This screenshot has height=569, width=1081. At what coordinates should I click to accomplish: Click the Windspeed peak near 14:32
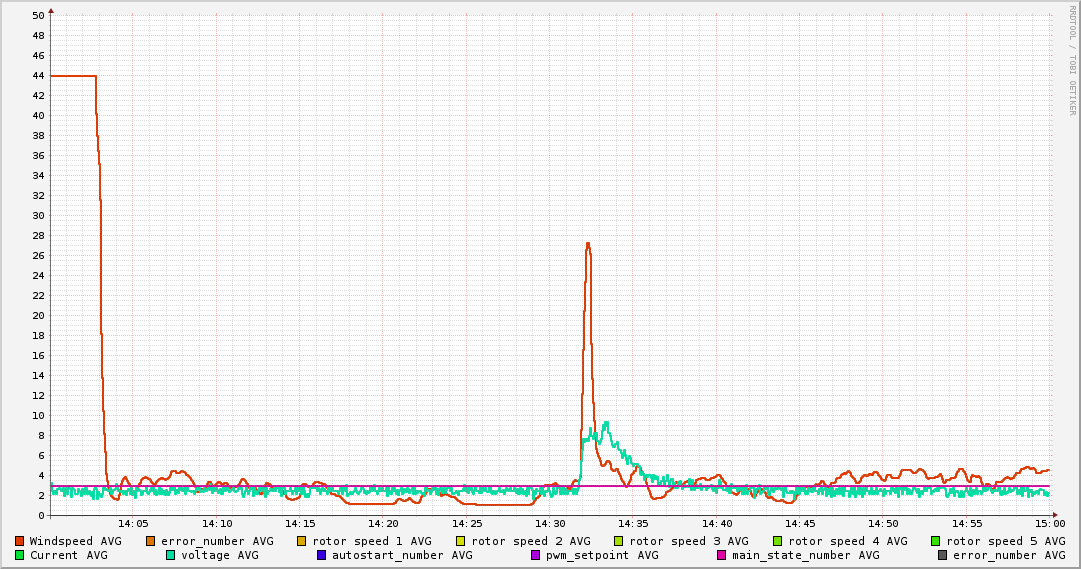point(588,244)
